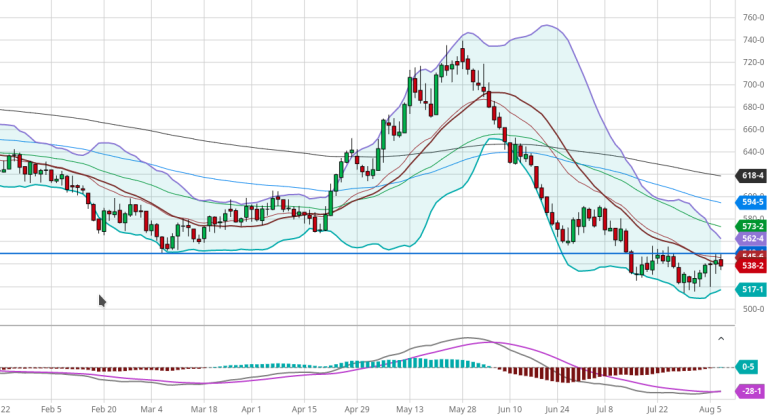The image size is (768, 415).
Task: Click the 640-0 price axis tick
Action: (x=752, y=152)
